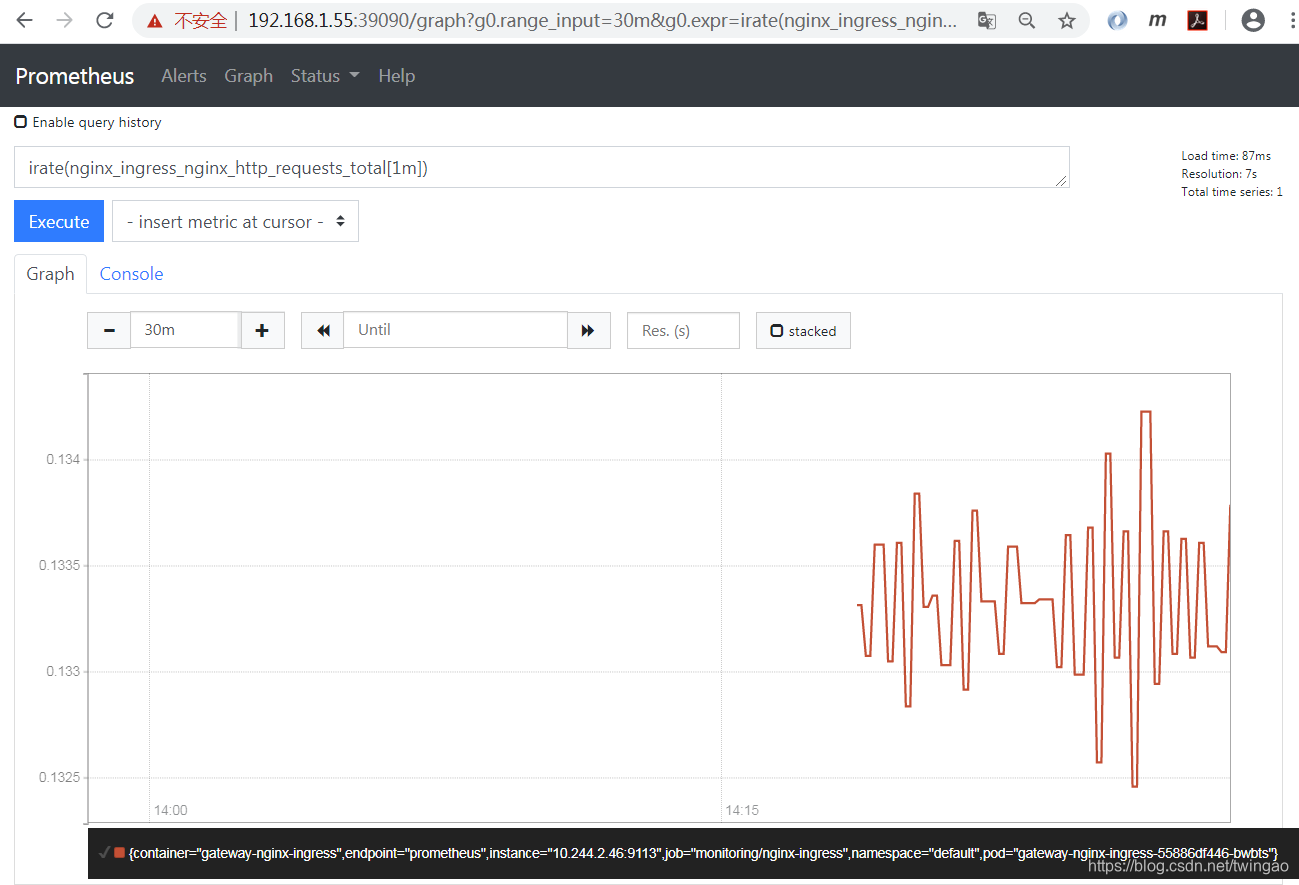Toggle the series checkmark in the legend
1299x885 pixels.
(104, 852)
